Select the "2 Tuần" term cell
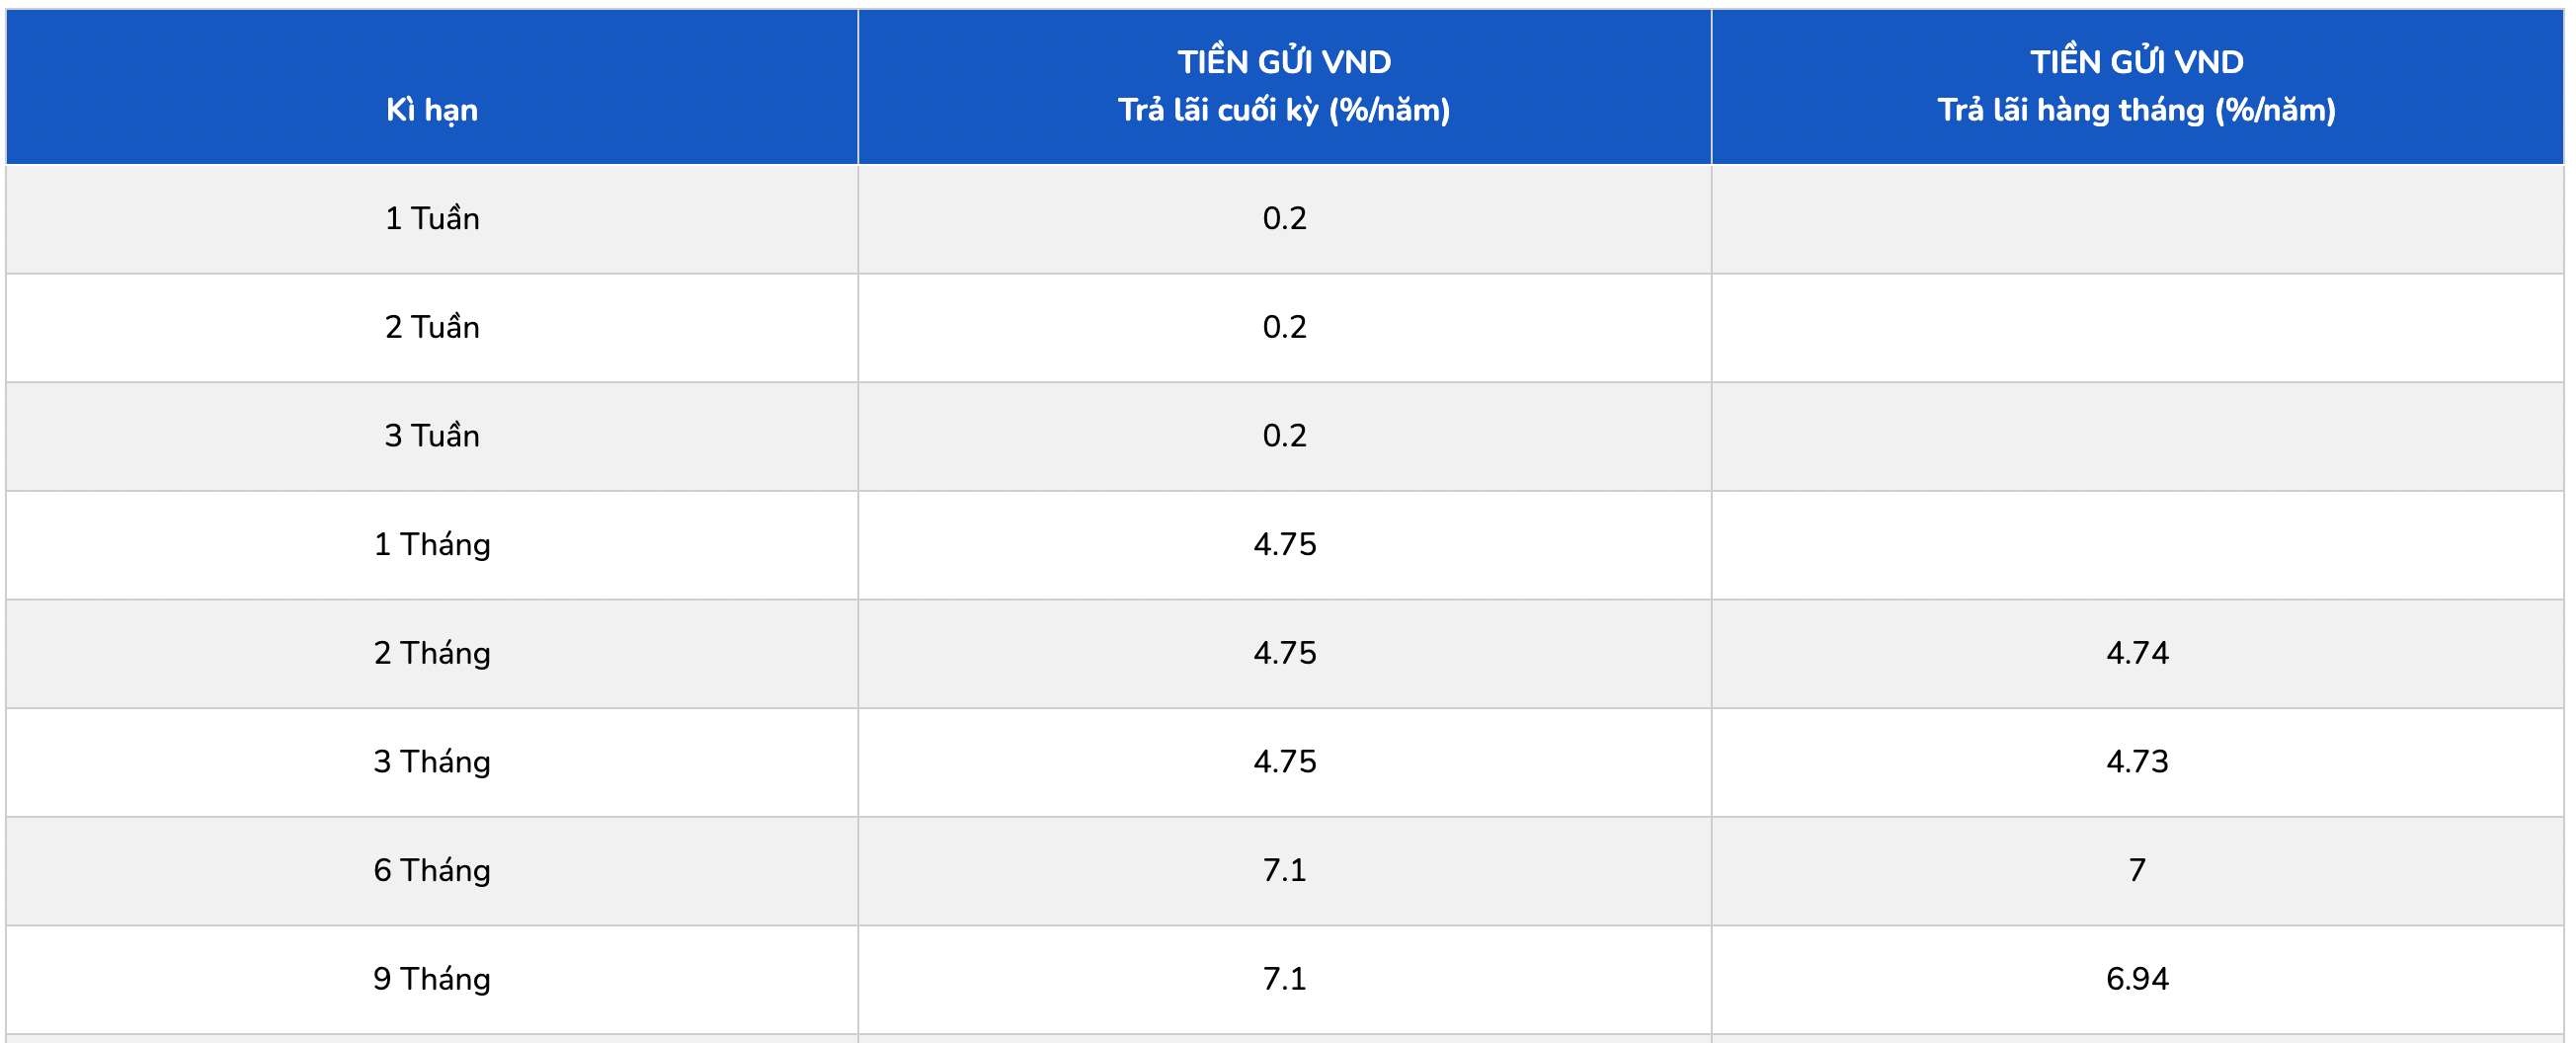Screen dimensions: 2576x1043 432,327
